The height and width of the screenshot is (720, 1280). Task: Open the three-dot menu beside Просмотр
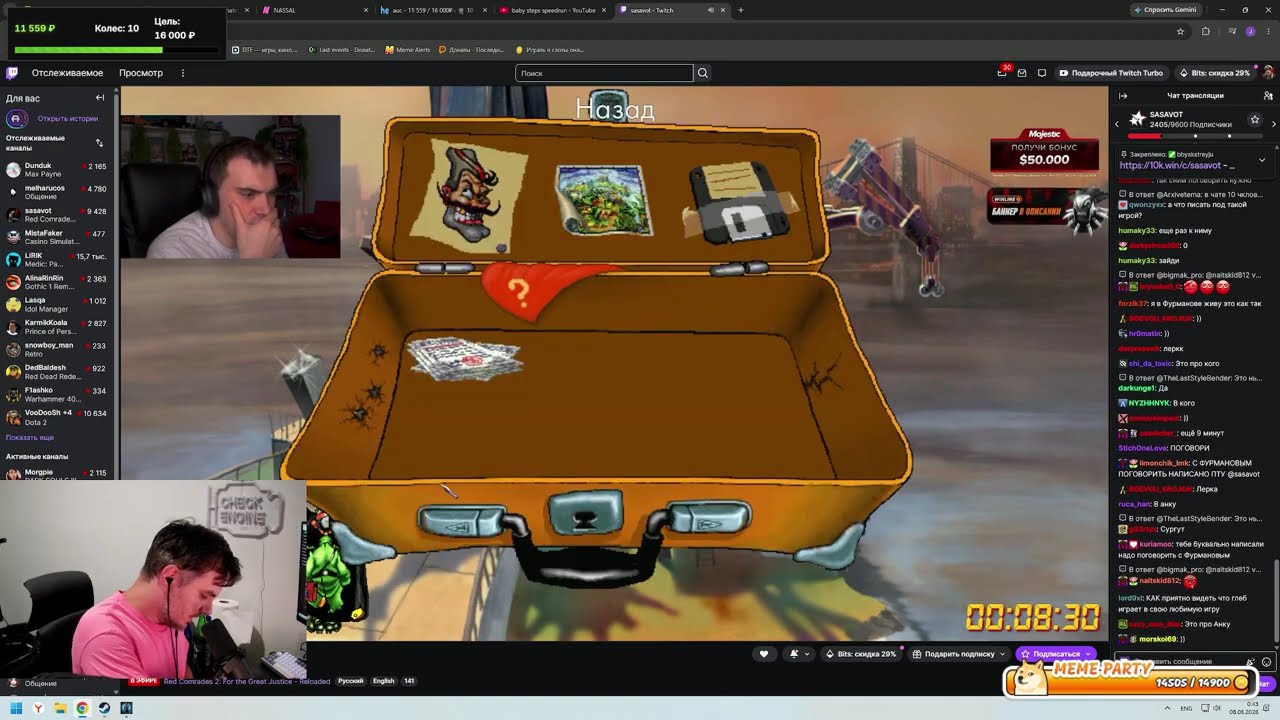click(183, 73)
